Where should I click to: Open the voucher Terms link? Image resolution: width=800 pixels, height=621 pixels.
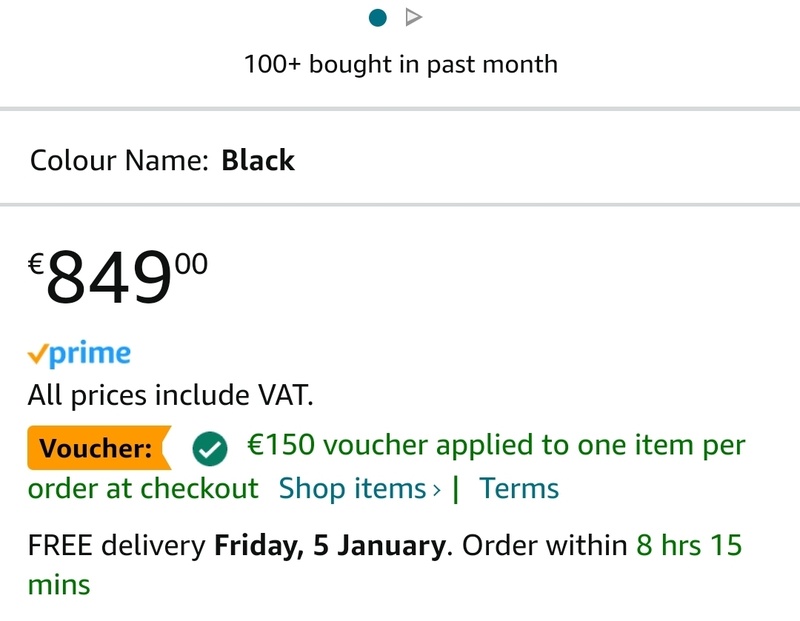[x=519, y=489]
